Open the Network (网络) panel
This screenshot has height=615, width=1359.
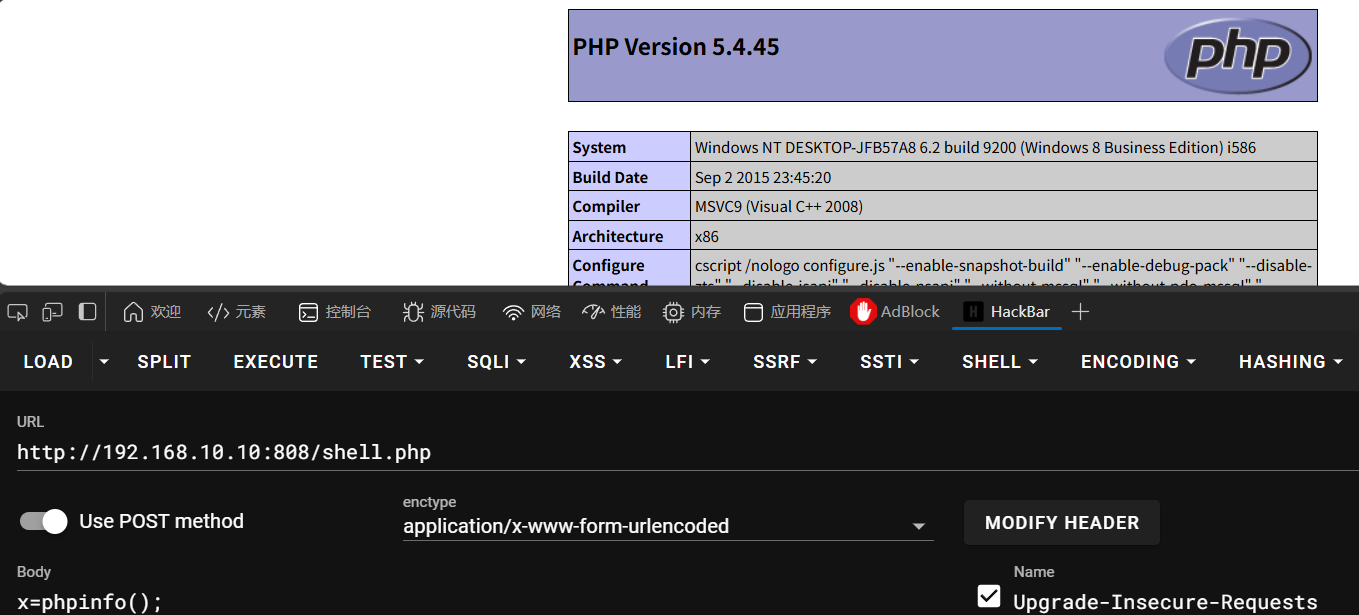532,312
